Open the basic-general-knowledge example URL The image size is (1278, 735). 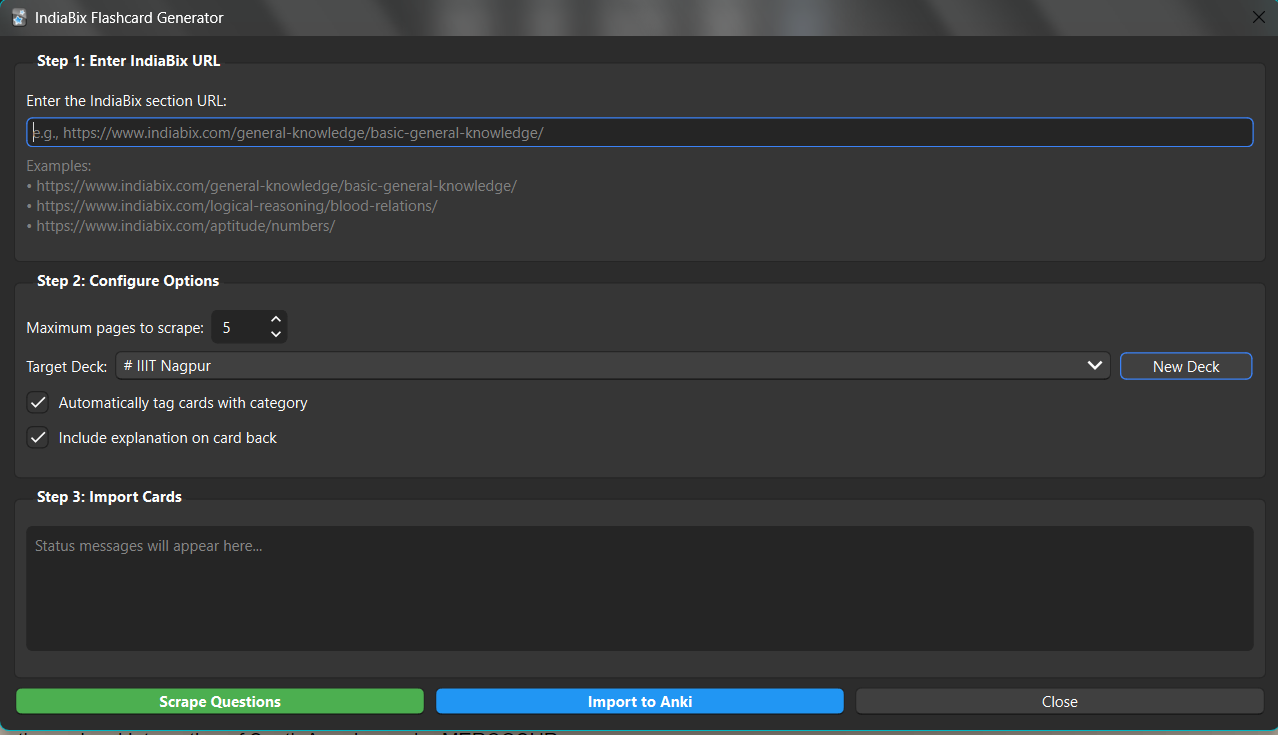(x=277, y=185)
